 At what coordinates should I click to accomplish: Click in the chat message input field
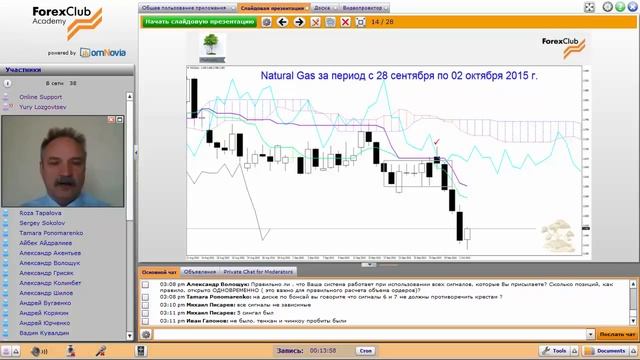[370, 335]
